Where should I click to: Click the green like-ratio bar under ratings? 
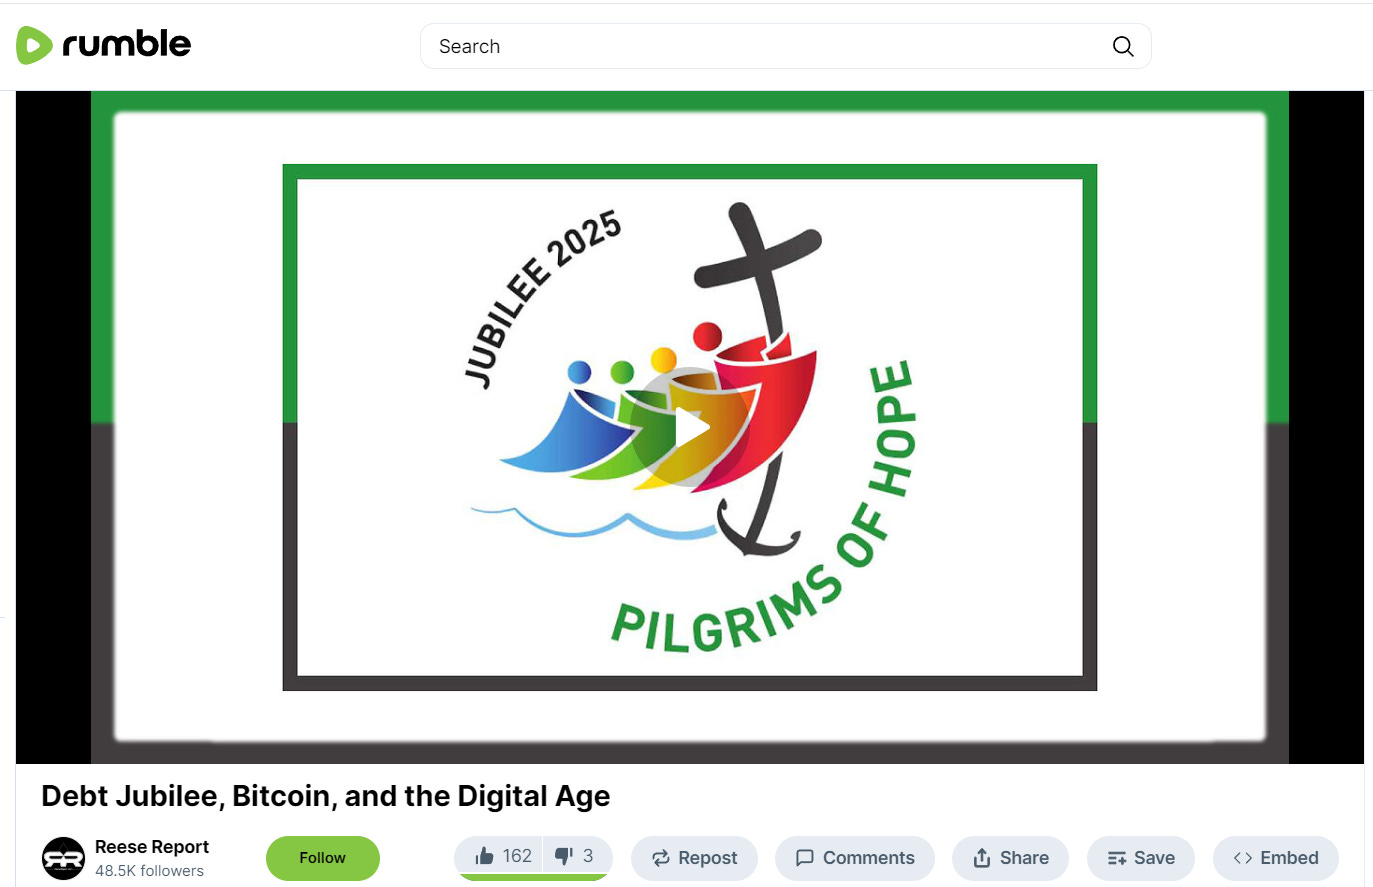pos(532,877)
